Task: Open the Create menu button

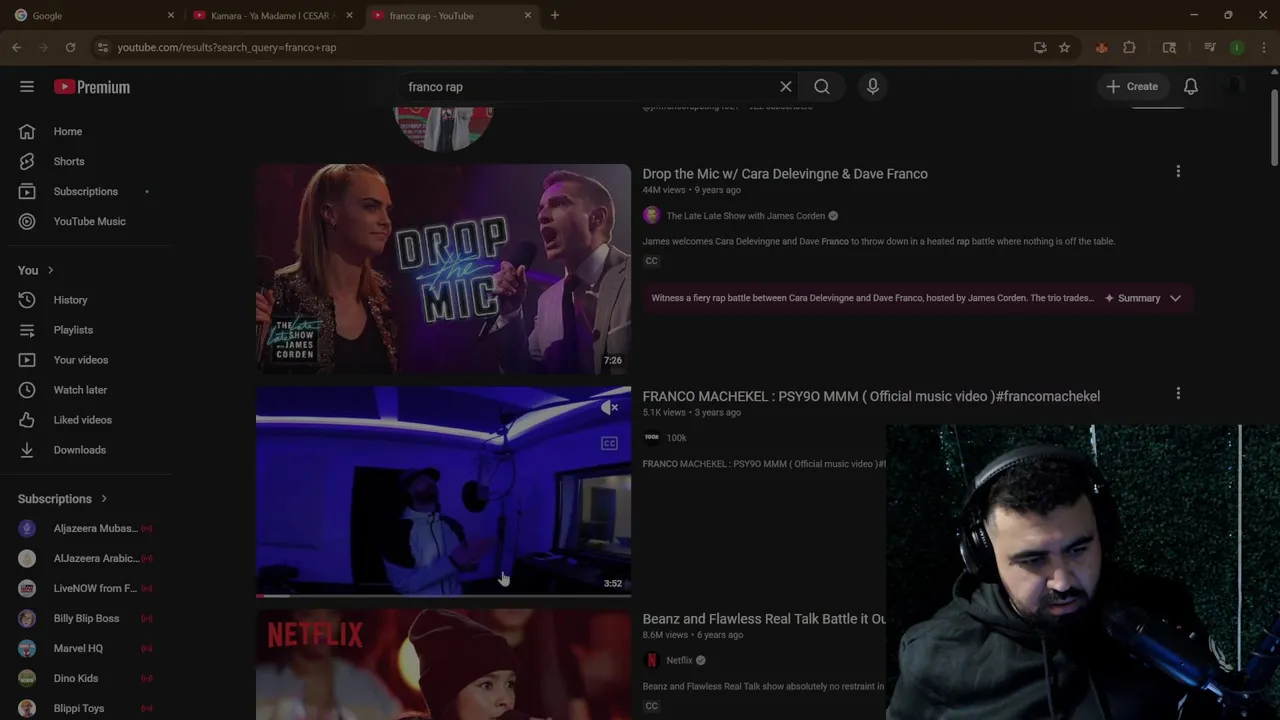Action: 1132,87
